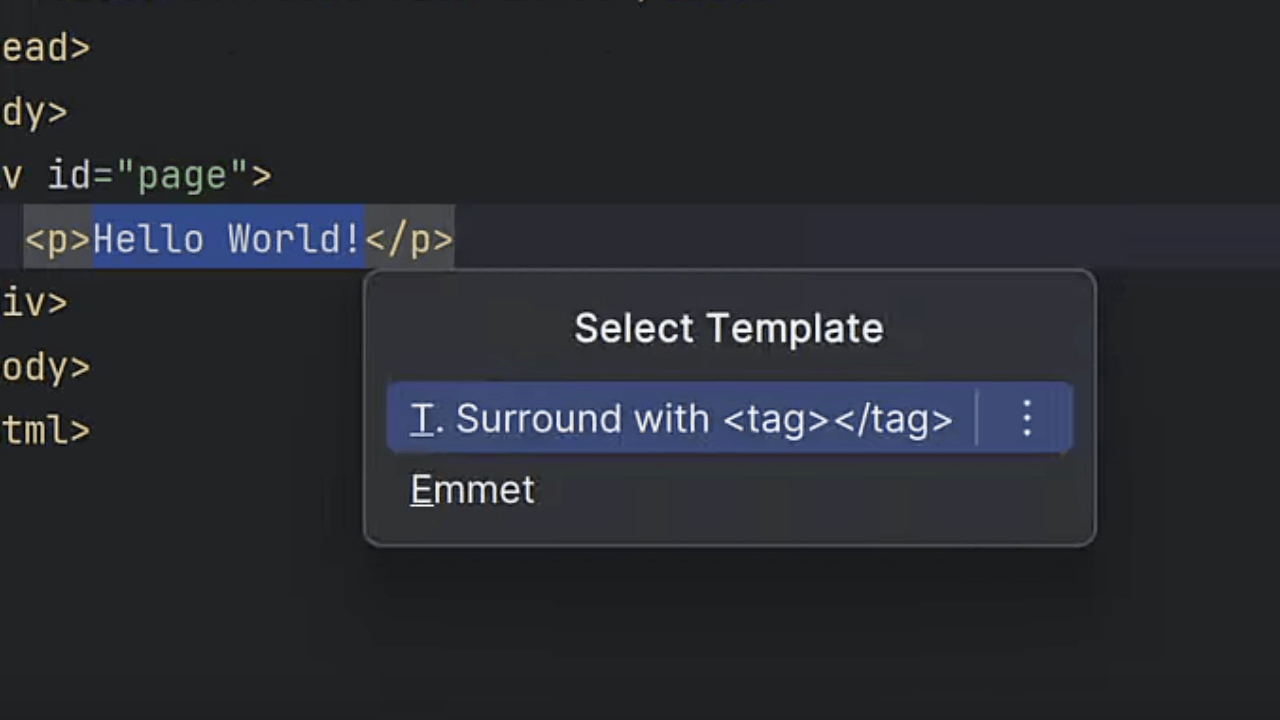Click the closing bracket after "page"
Screen dimensions: 1280x720
pyautogui.click(x=261, y=176)
